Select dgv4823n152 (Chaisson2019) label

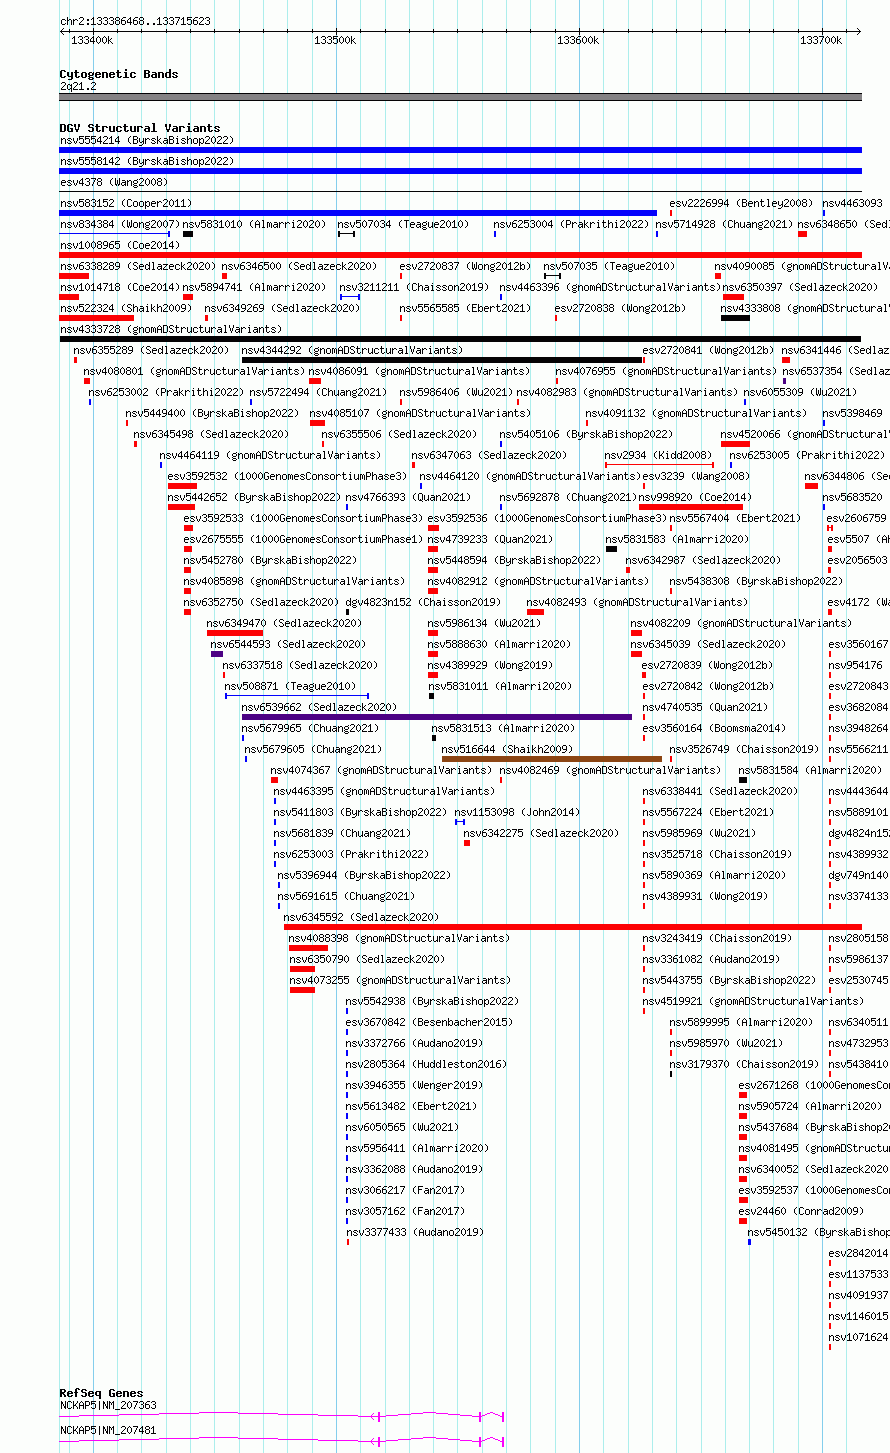click(x=423, y=602)
